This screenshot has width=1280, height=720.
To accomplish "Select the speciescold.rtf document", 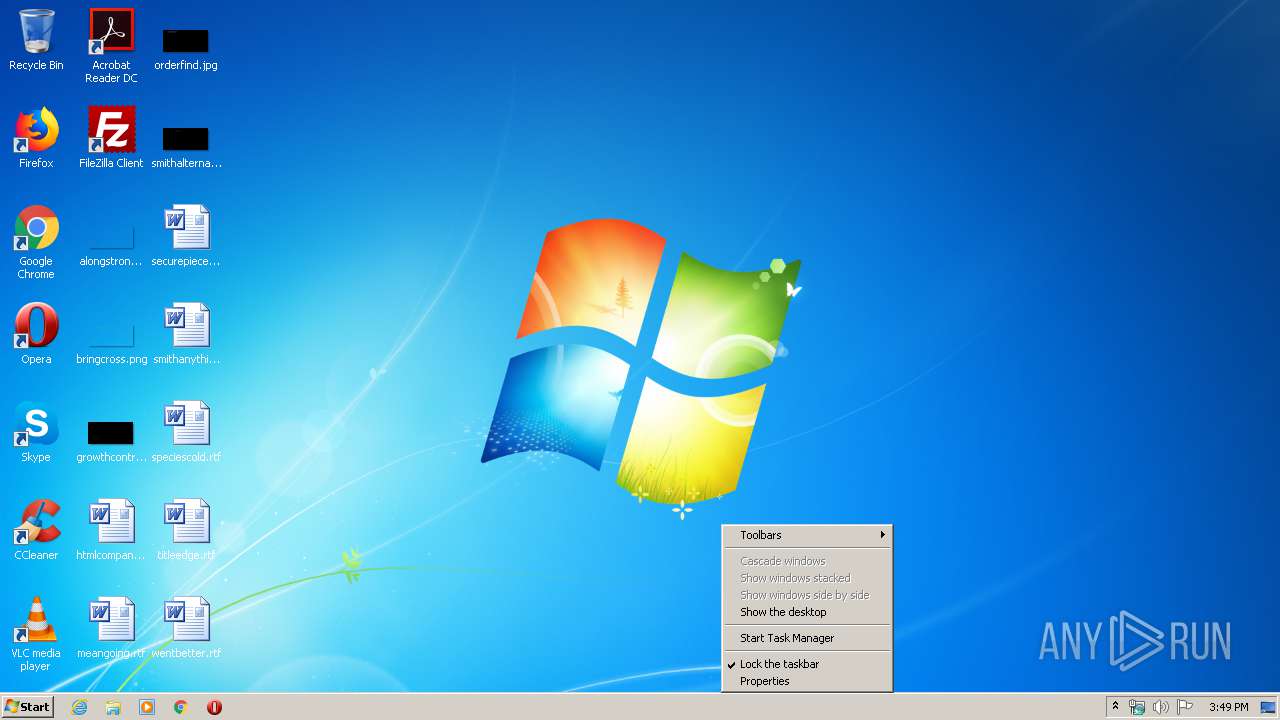I will tap(186, 432).
